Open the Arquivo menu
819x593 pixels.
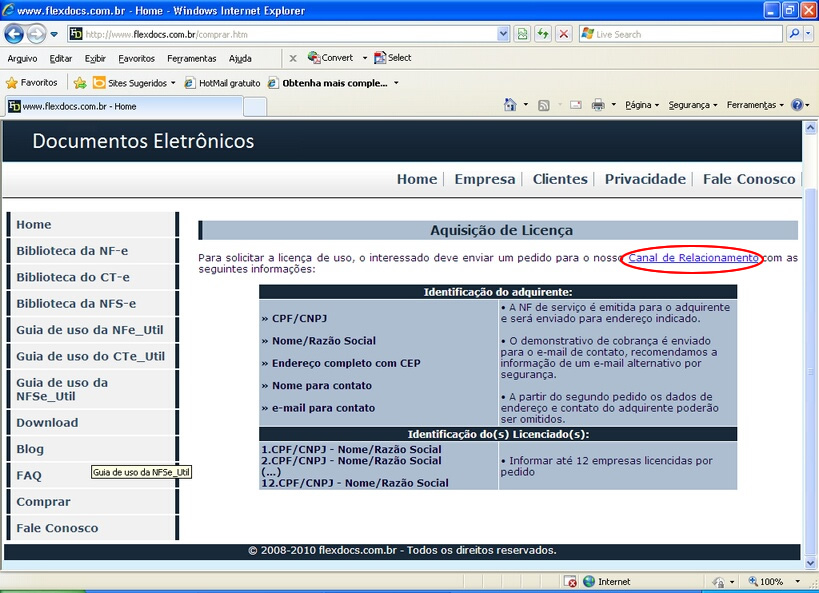22,58
